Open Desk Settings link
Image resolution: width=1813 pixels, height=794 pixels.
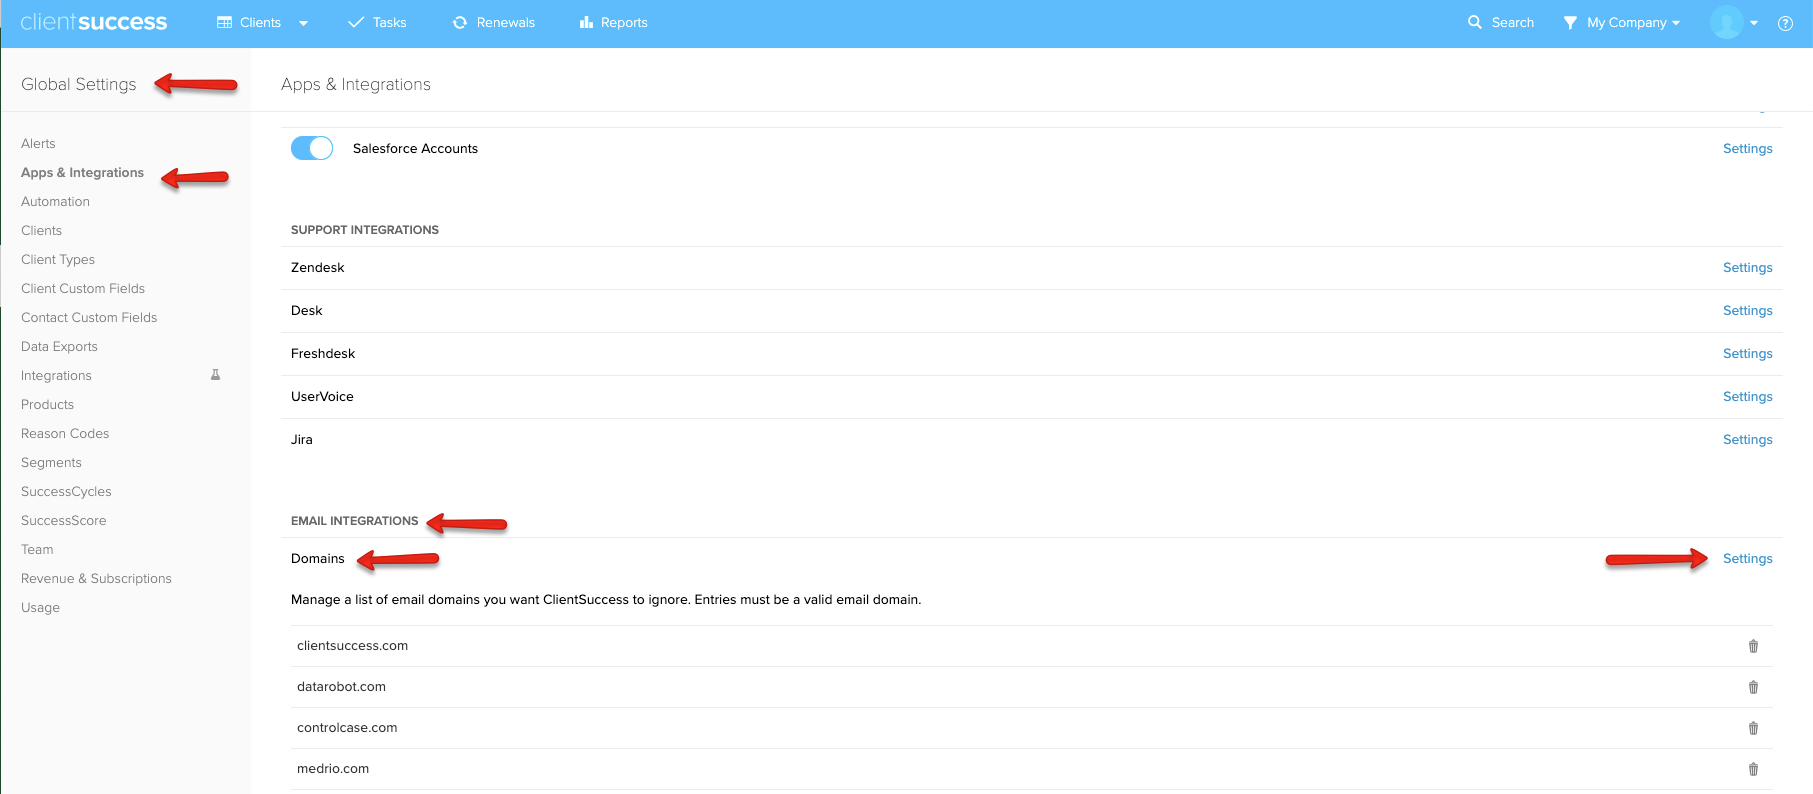click(x=1747, y=310)
